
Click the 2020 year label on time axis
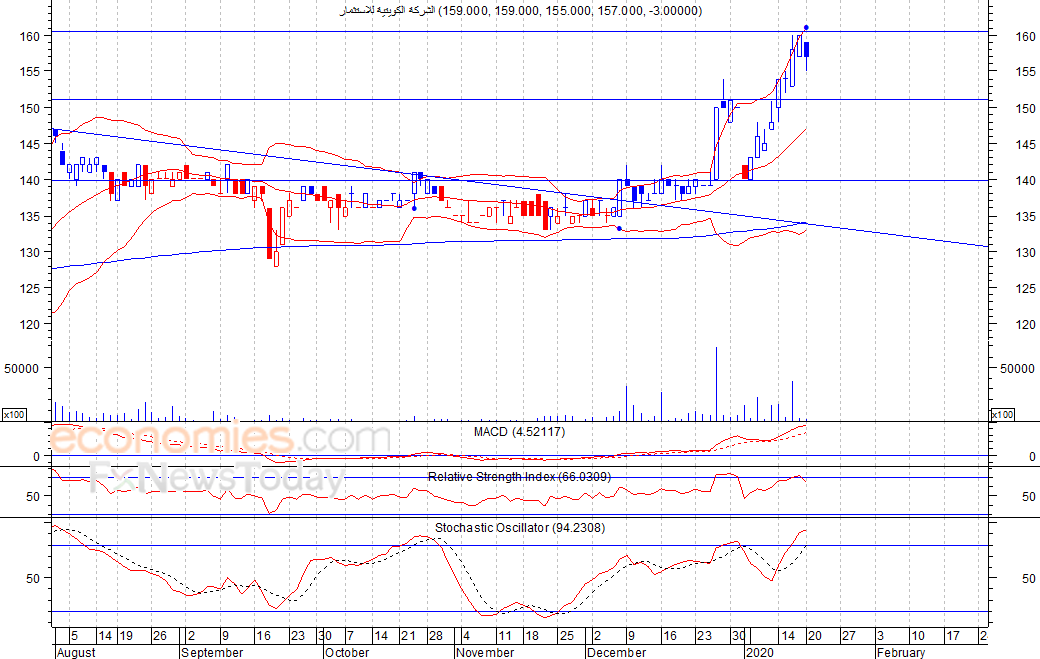coord(762,652)
